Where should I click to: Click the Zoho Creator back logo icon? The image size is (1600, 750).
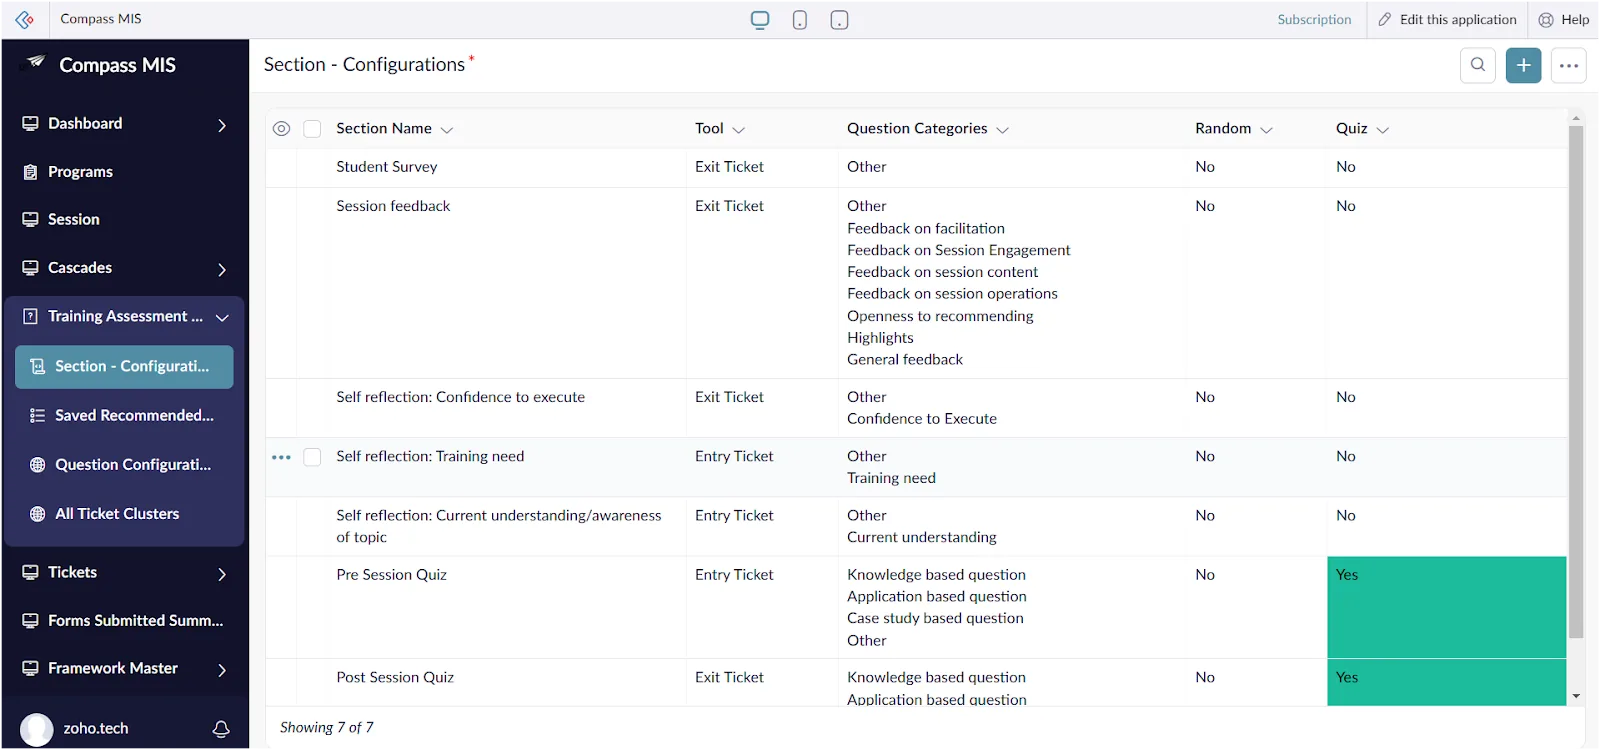point(25,19)
